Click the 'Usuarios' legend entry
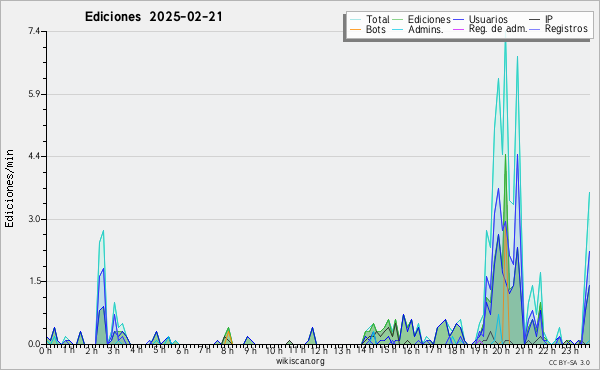600x370 pixels. (x=488, y=19)
